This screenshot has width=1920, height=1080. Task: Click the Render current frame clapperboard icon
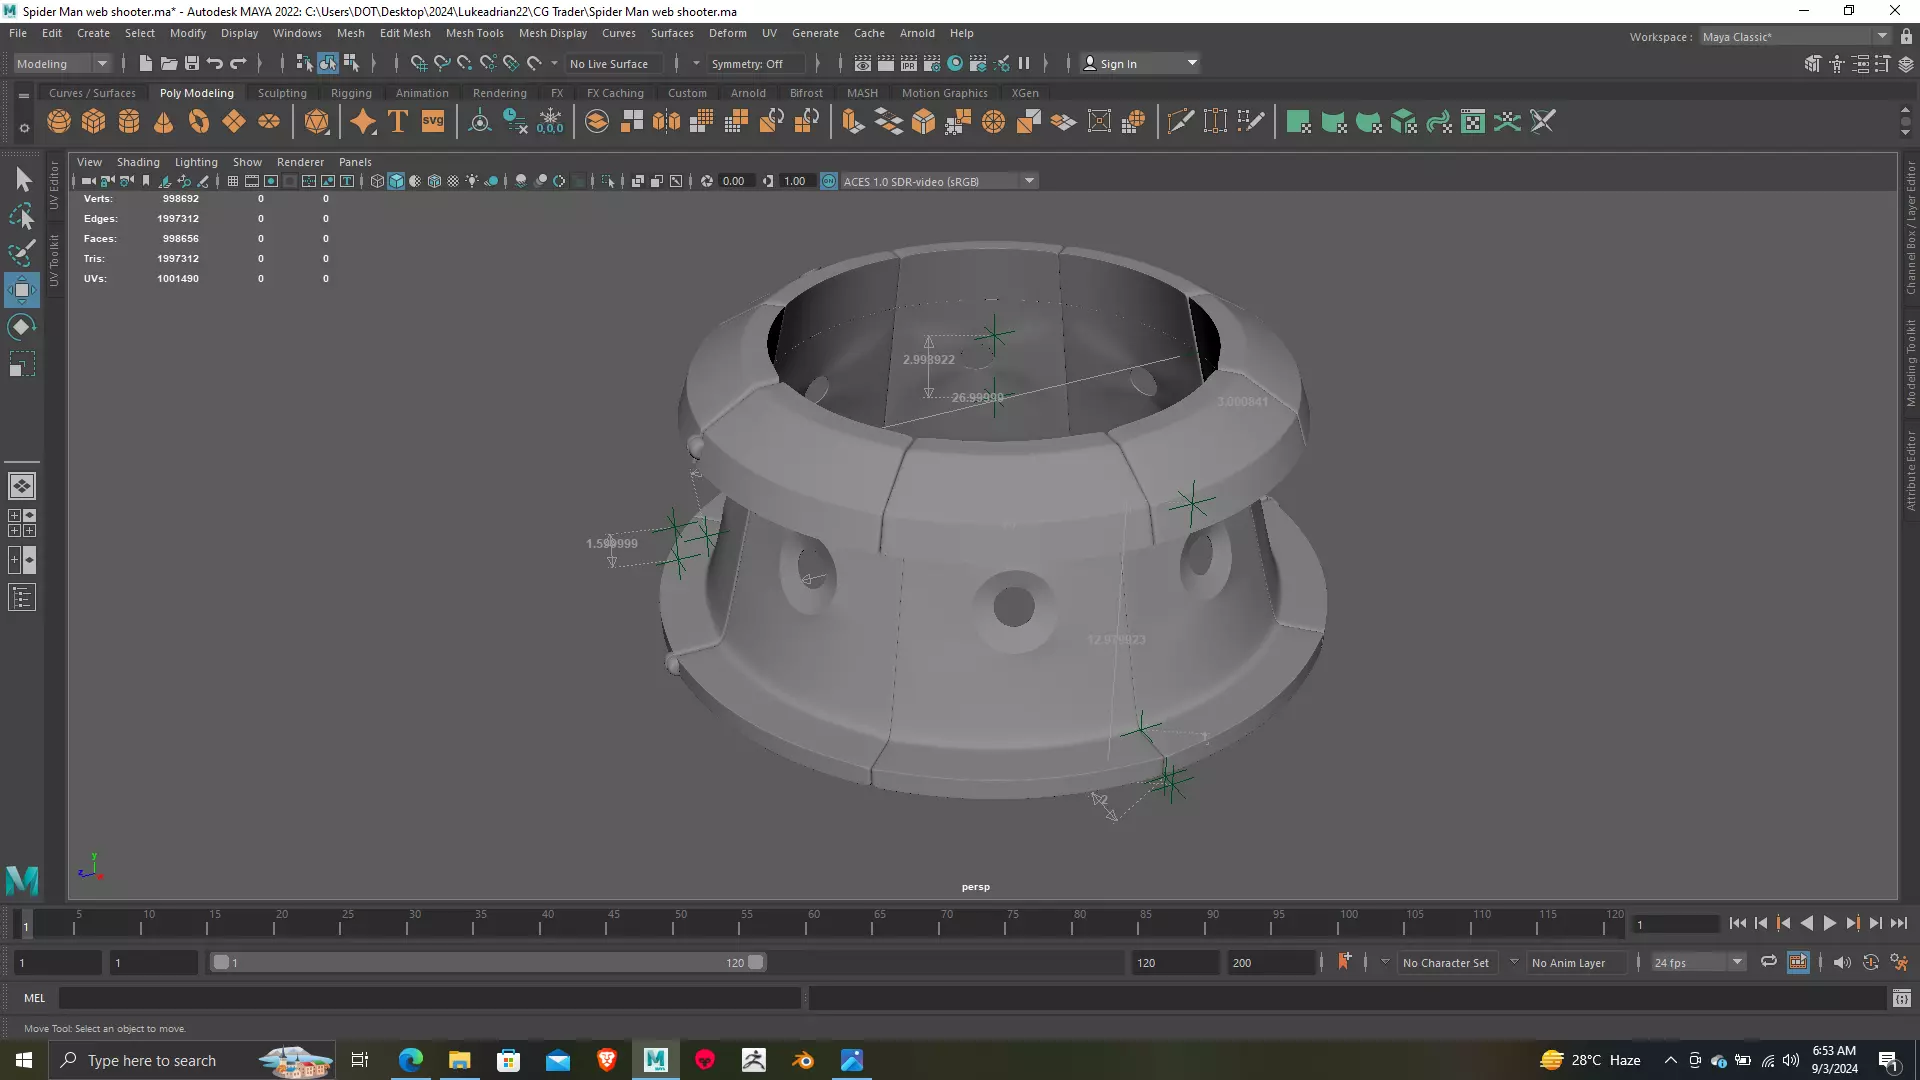(x=886, y=63)
